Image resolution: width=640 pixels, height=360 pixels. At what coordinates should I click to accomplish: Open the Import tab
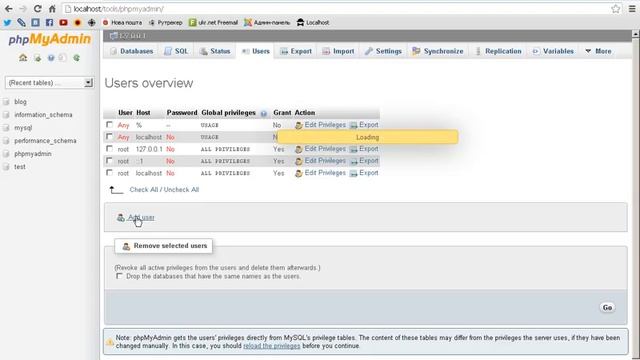click(x=338, y=51)
